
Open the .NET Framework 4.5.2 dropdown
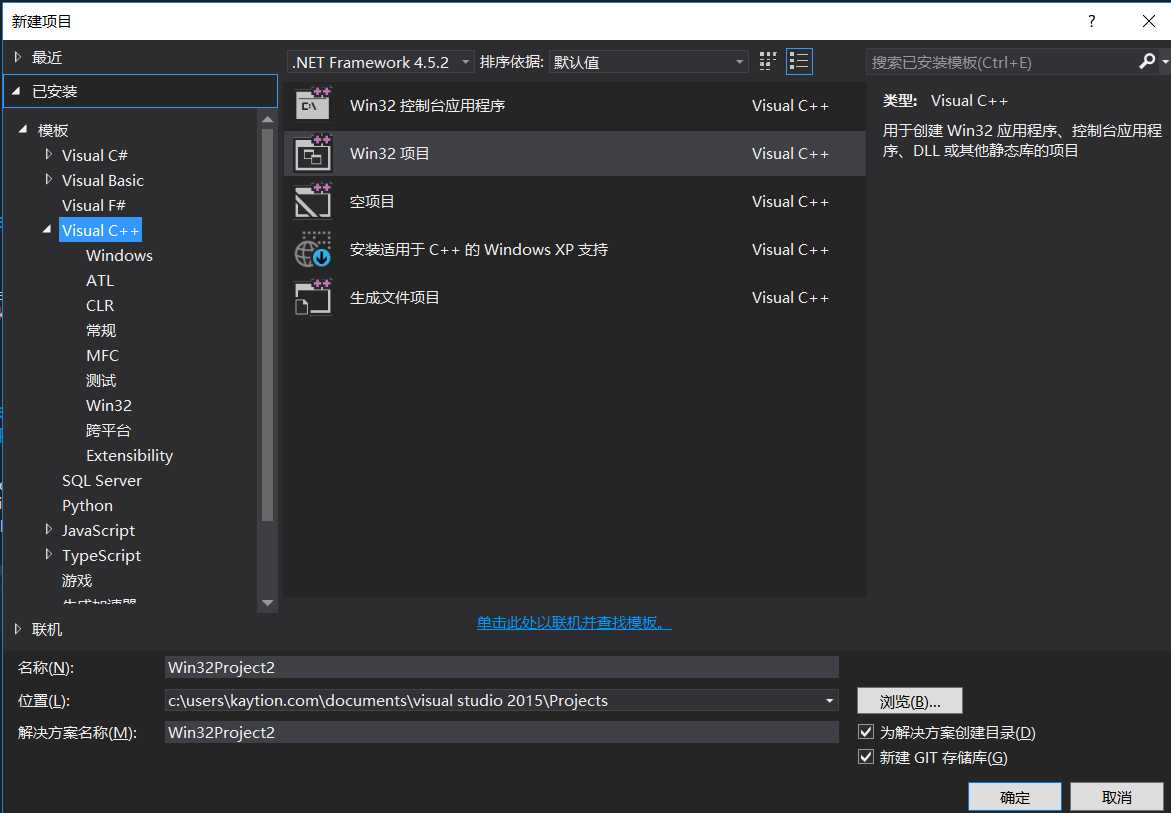click(x=381, y=62)
